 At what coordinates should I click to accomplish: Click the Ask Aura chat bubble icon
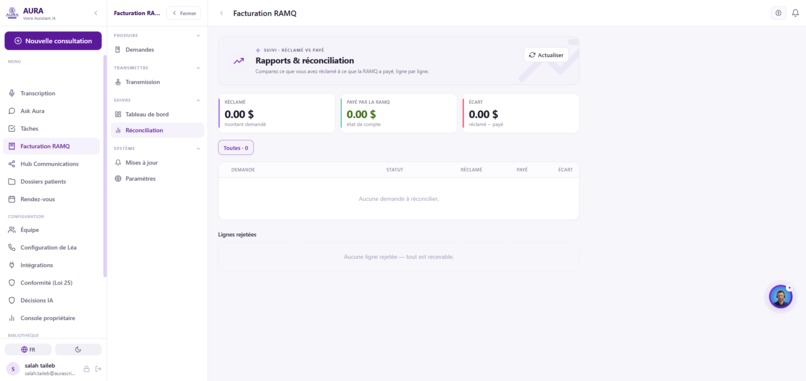(12, 111)
